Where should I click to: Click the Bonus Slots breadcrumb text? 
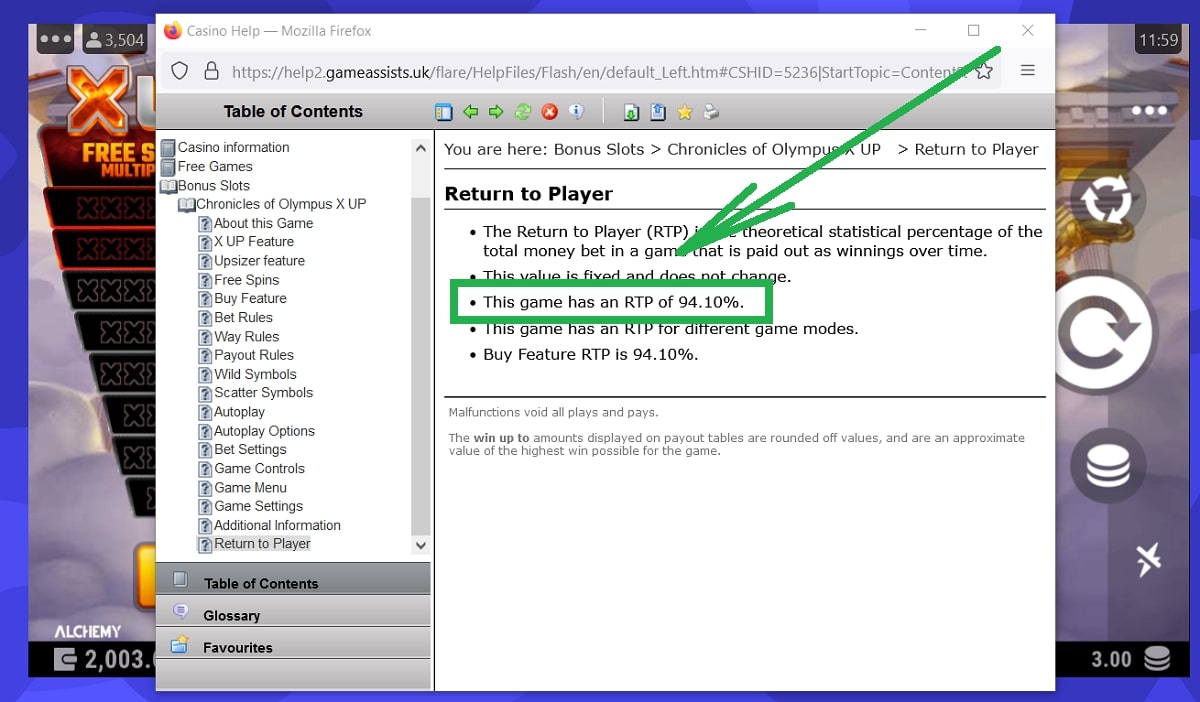[x=599, y=149]
